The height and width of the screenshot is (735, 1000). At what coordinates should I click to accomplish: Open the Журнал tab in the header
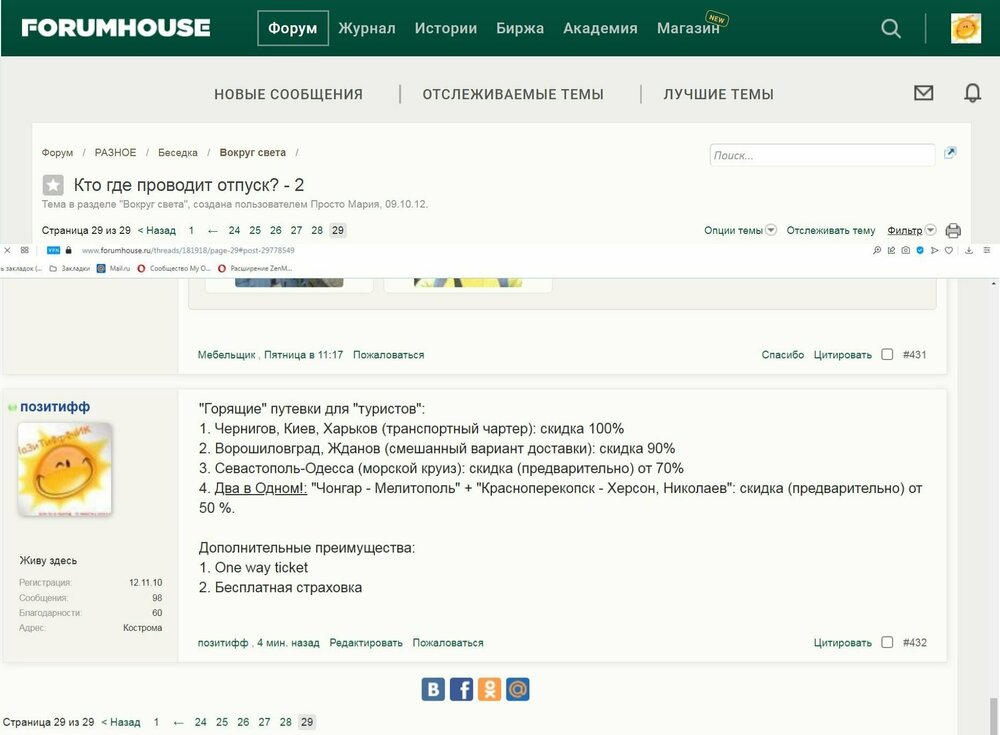(367, 28)
